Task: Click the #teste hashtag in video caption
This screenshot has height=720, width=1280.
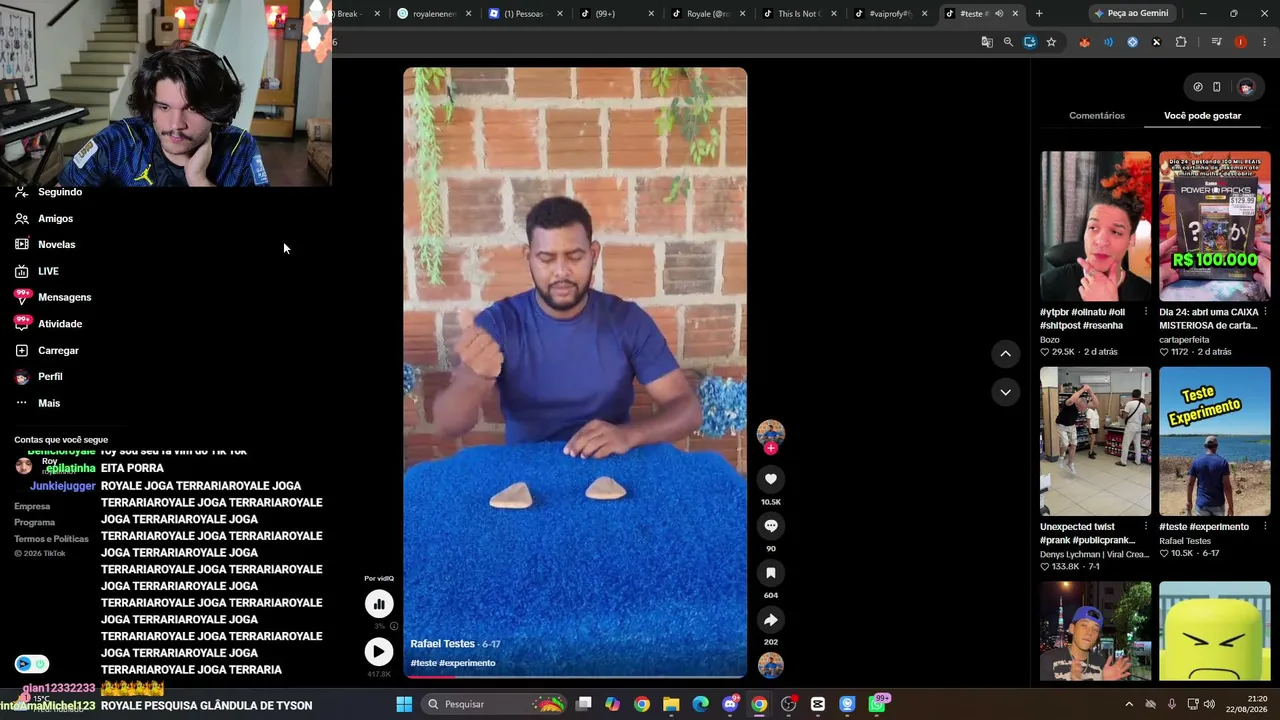Action: [x=423, y=663]
